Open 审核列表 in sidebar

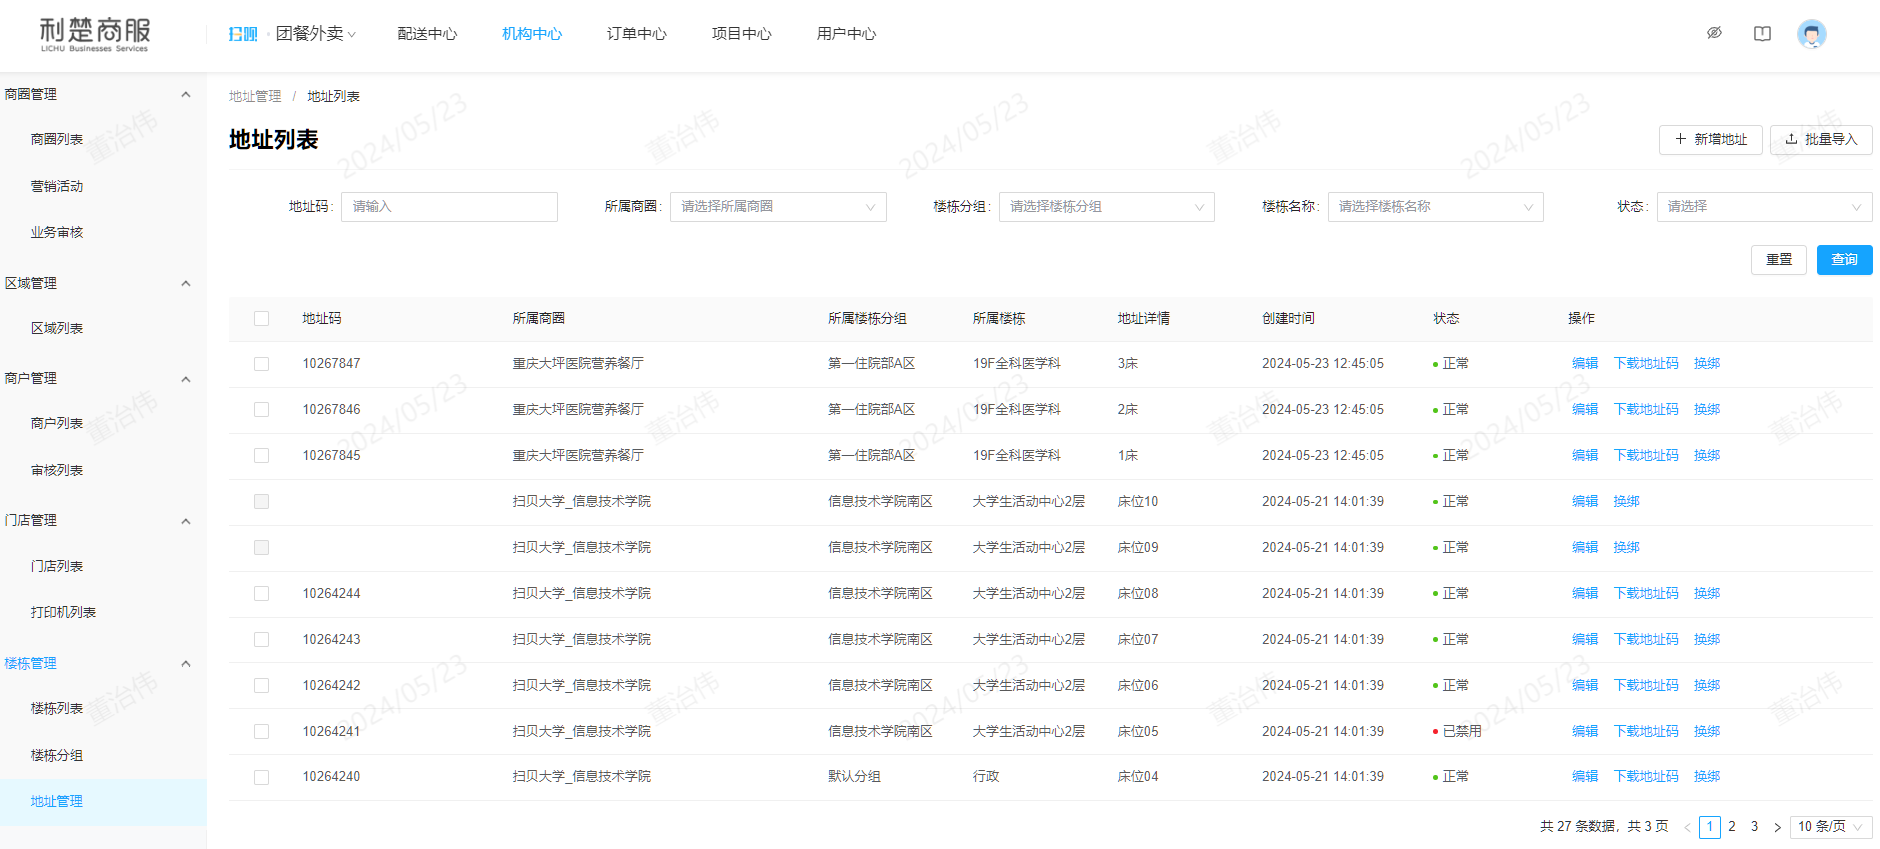(x=57, y=470)
